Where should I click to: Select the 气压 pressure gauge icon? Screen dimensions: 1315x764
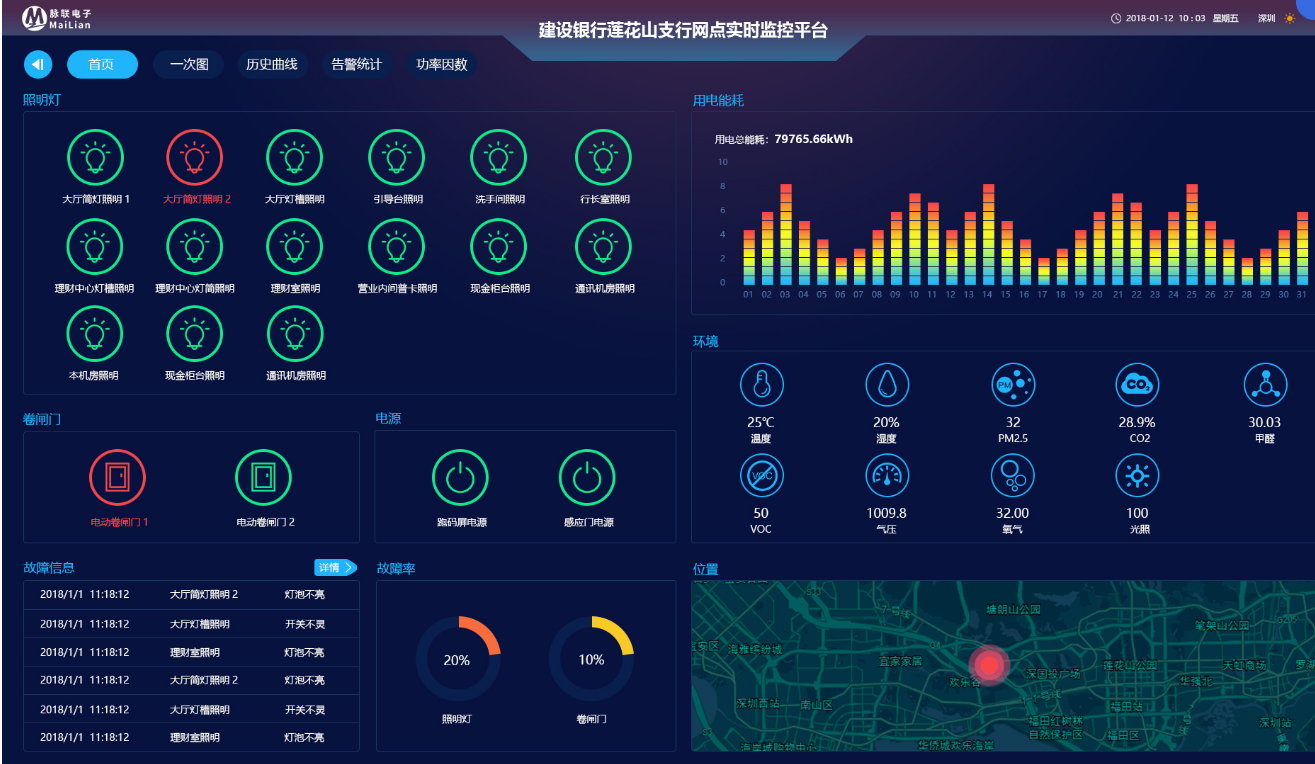pos(886,476)
